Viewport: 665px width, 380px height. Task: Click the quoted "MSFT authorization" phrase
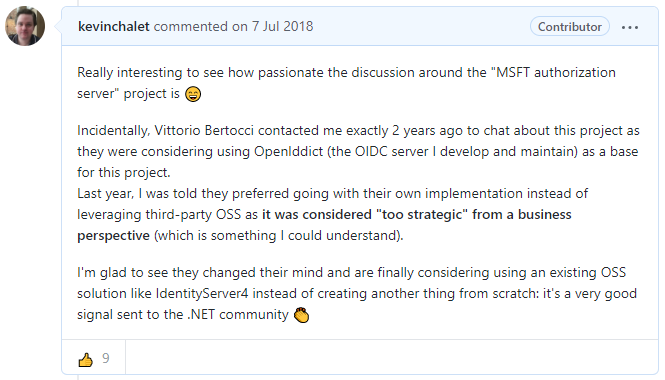553,73
